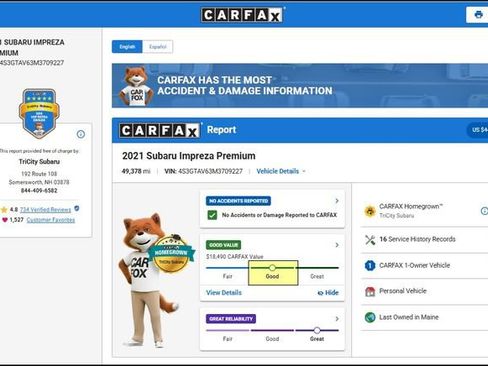488x366 pixels.
Task: Click the green no-accidents checkmark
Action: tap(212, 215)
